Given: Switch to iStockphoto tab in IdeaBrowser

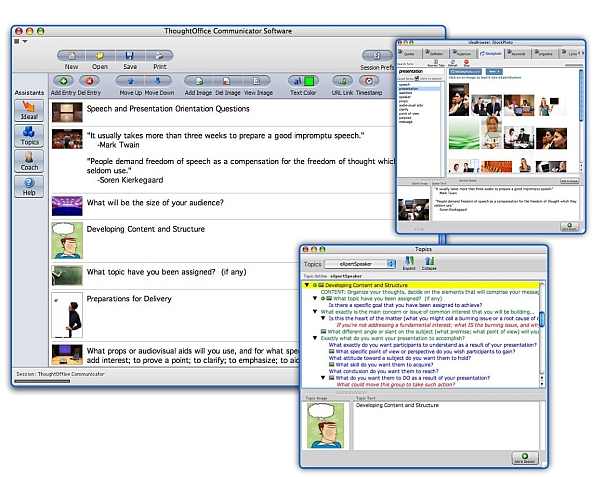Looking at the screenshot, I should (x=491, y=54).
